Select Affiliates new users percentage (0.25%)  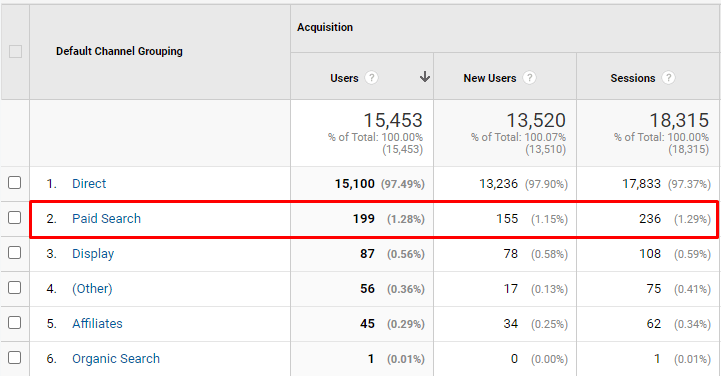pyautogui.click(x=549, y=324)
